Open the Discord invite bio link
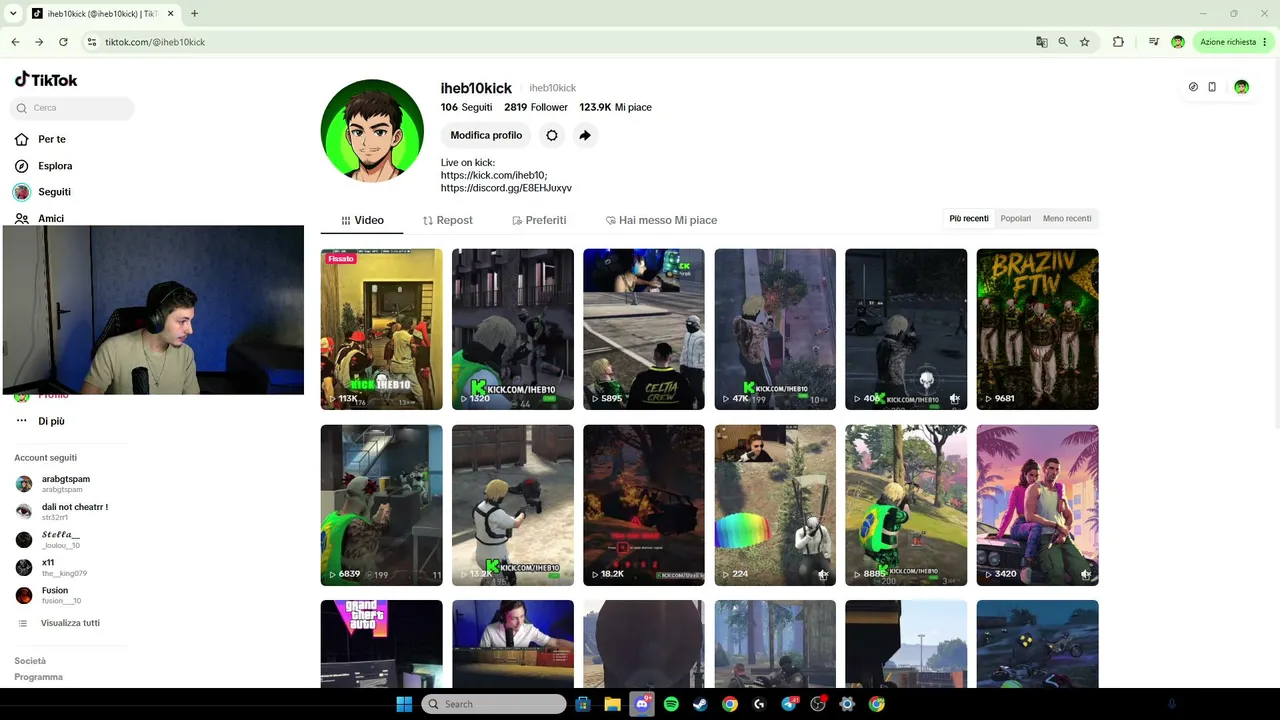The height and width of the screenshot is (720, 1280). [x=506, y=188]
